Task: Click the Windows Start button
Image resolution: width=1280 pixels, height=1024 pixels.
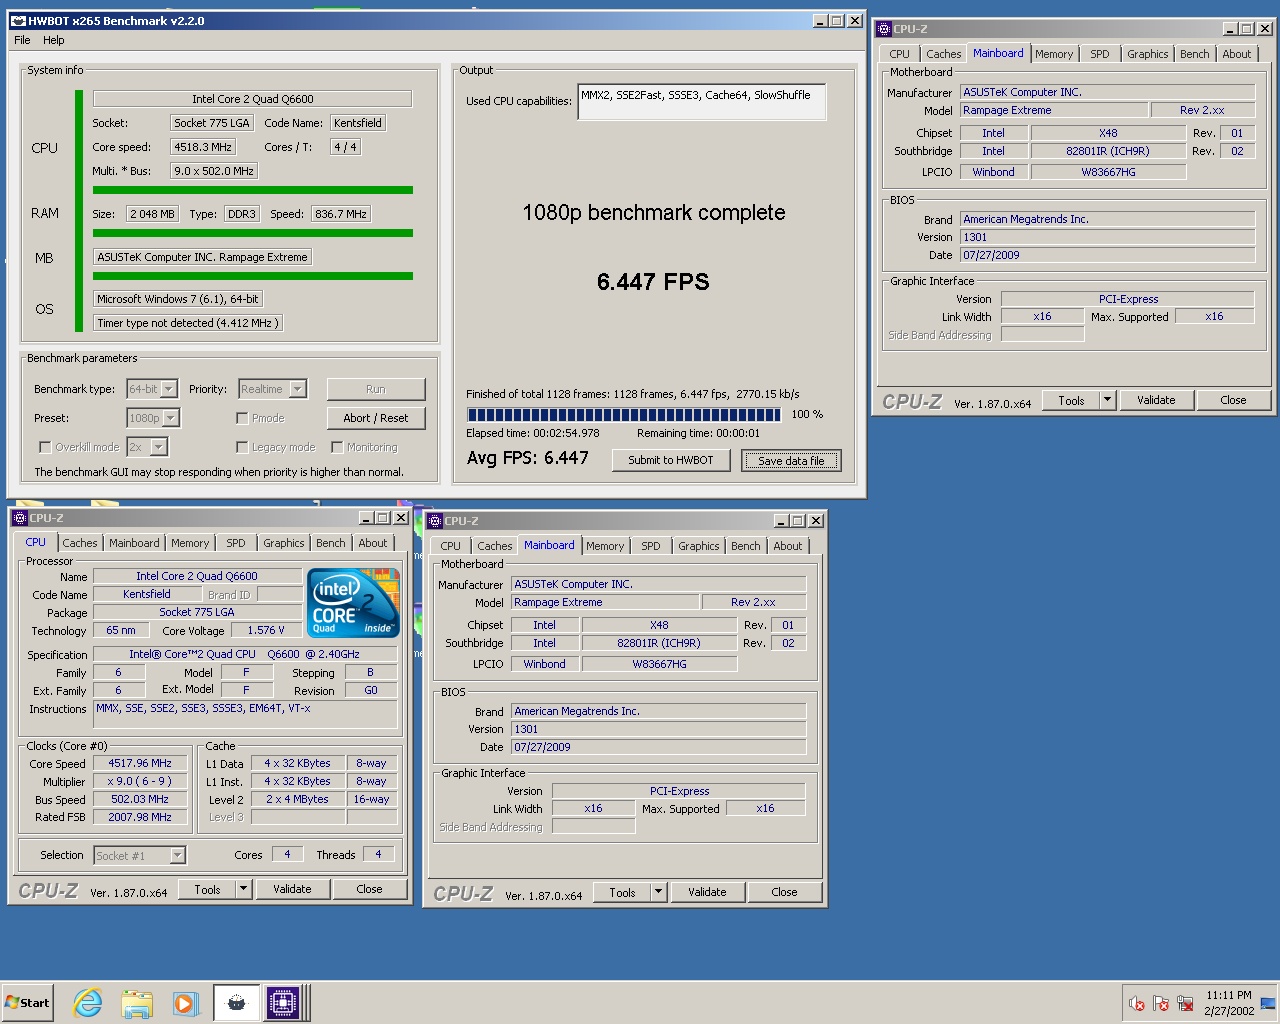Action: tap(28, 1003)
